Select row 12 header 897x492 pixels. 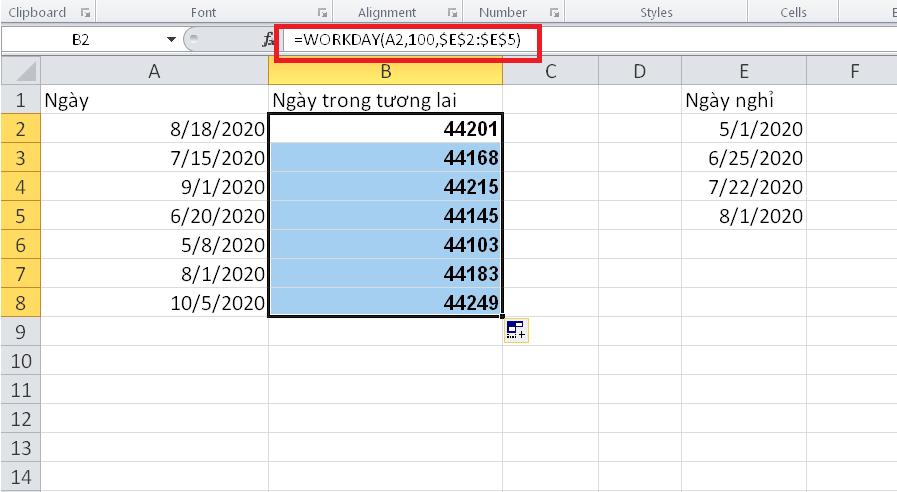(21, 419)
